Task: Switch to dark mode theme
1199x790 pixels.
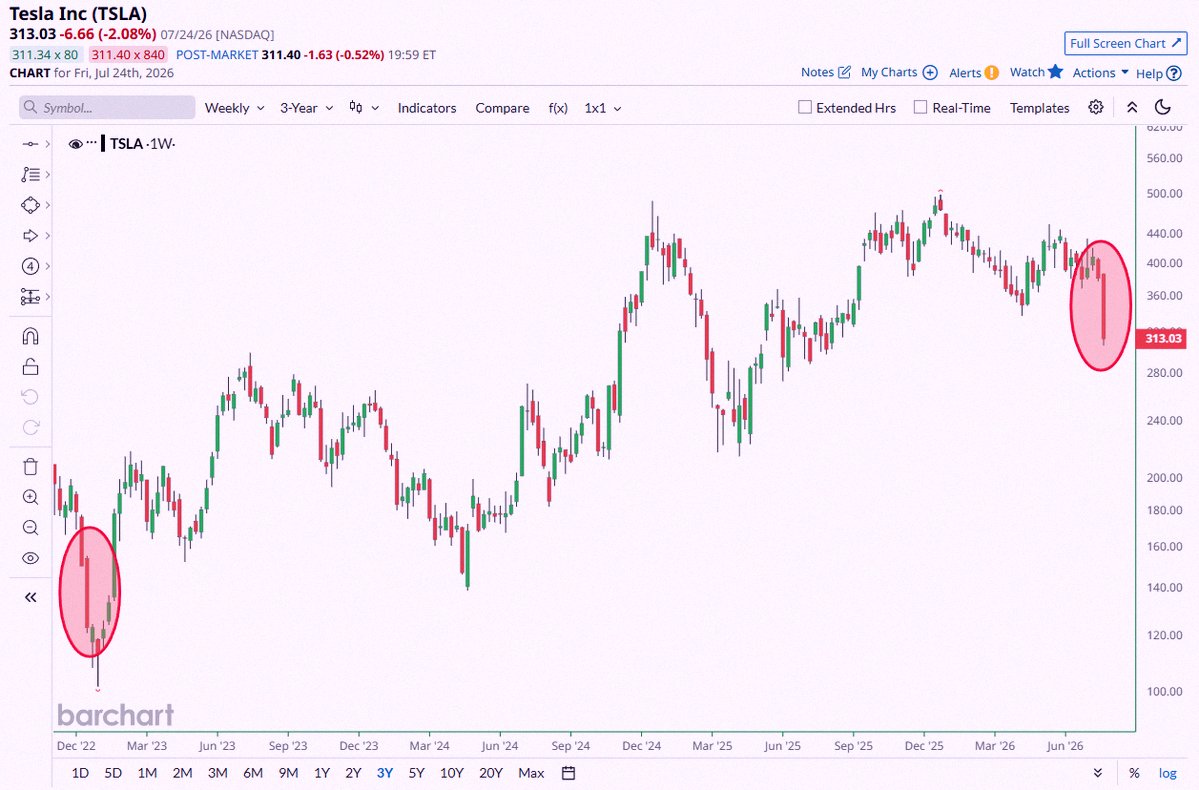Action: point(1163,107)
